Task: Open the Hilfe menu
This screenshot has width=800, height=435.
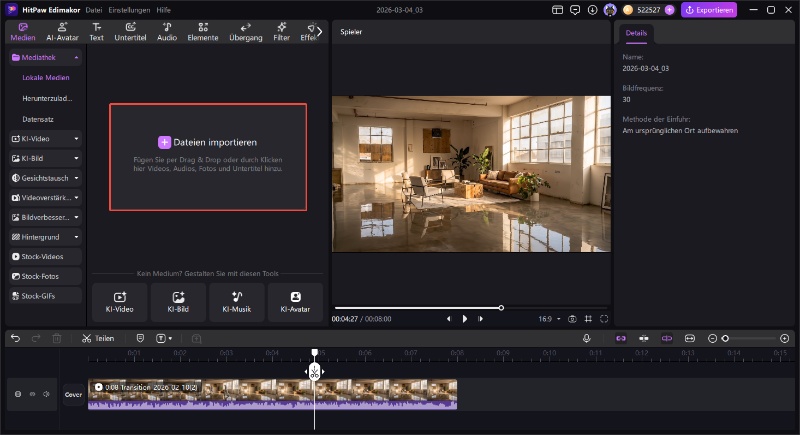Action: click(163, 10)
